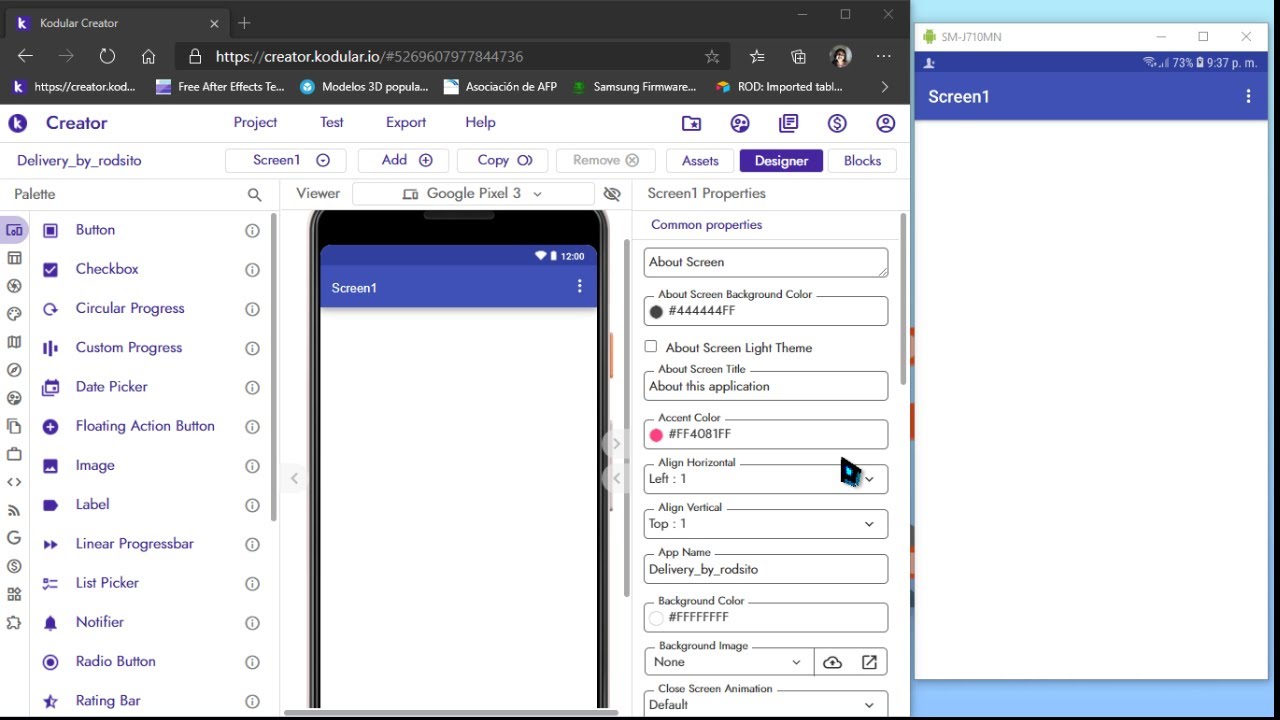Select the Floating Action Button component
Screen dimensions: 1280x720
[145, 426]
